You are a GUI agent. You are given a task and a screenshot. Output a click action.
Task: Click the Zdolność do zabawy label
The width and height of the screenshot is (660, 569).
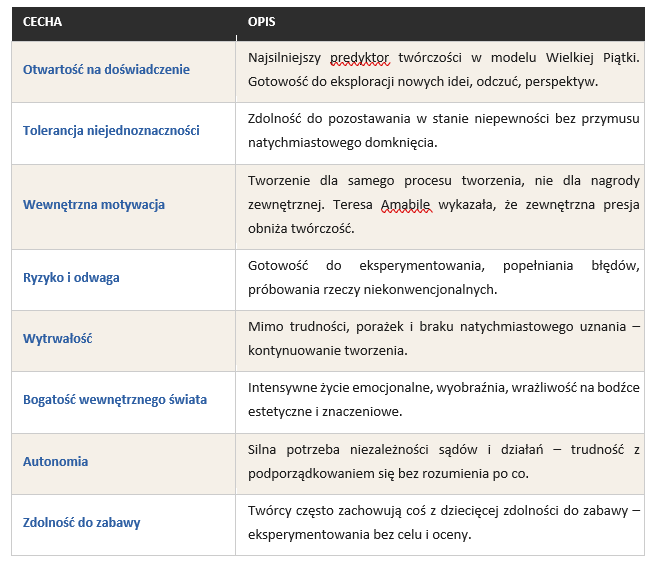81,523
